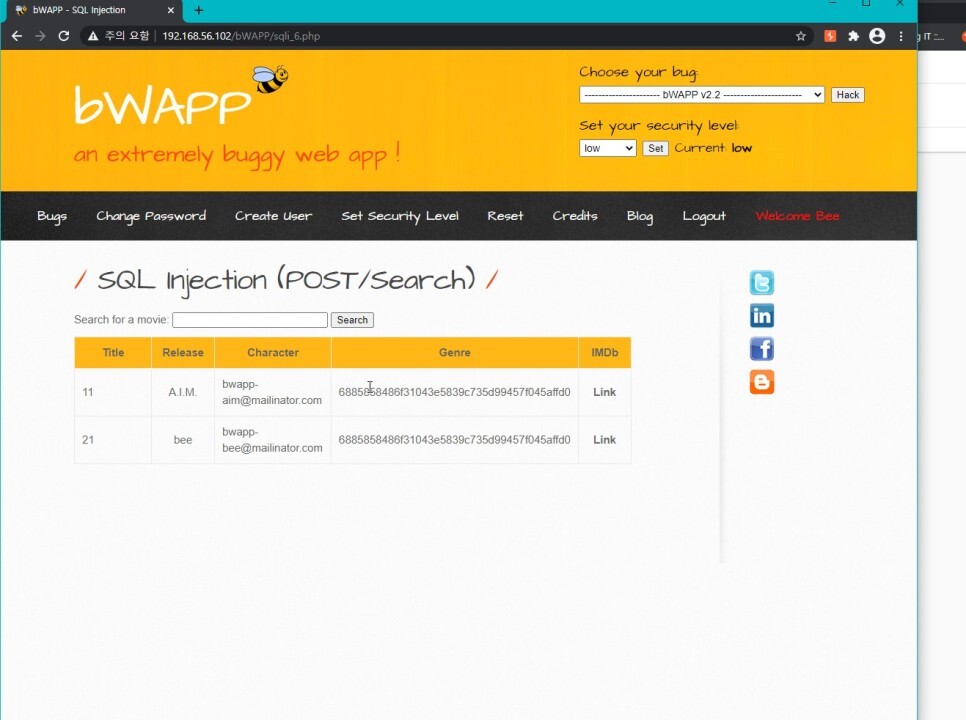Open IMDb Link in A.I.M. row
Screen dimensions: 966x720
click(604, 392)
